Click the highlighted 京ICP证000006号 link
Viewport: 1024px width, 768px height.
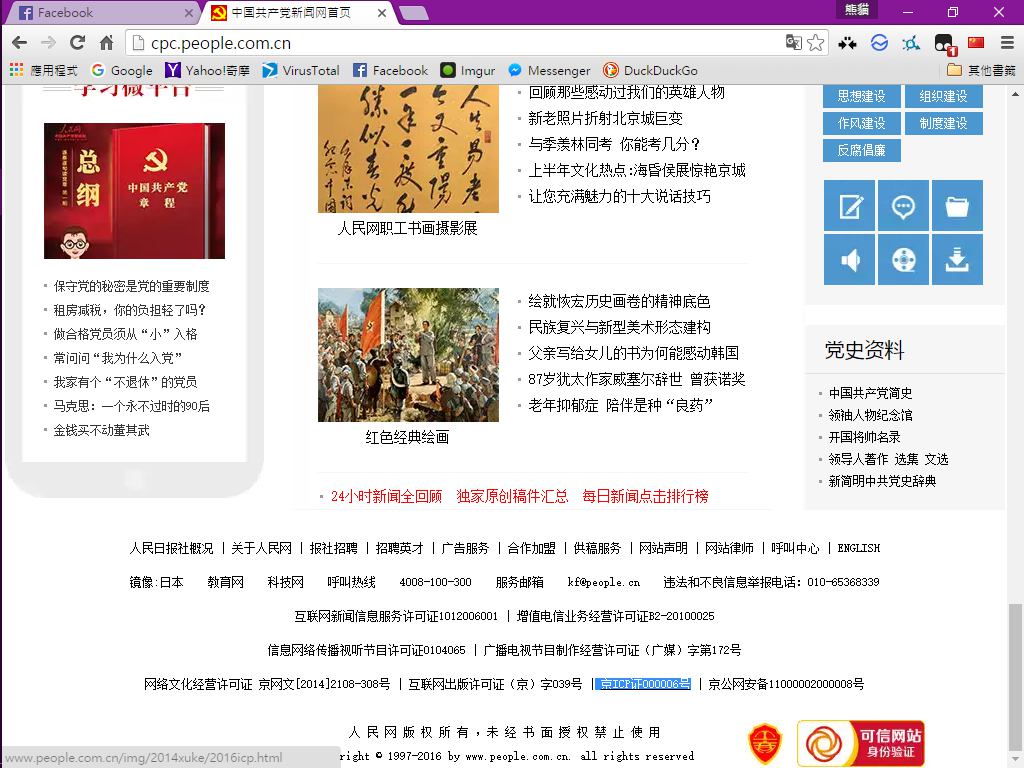click(x=645, y=684)
